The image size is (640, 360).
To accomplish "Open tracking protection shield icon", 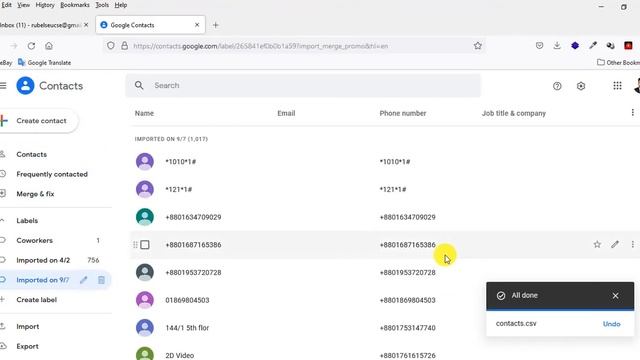I will pyautogui.click(x=111, y=46).
